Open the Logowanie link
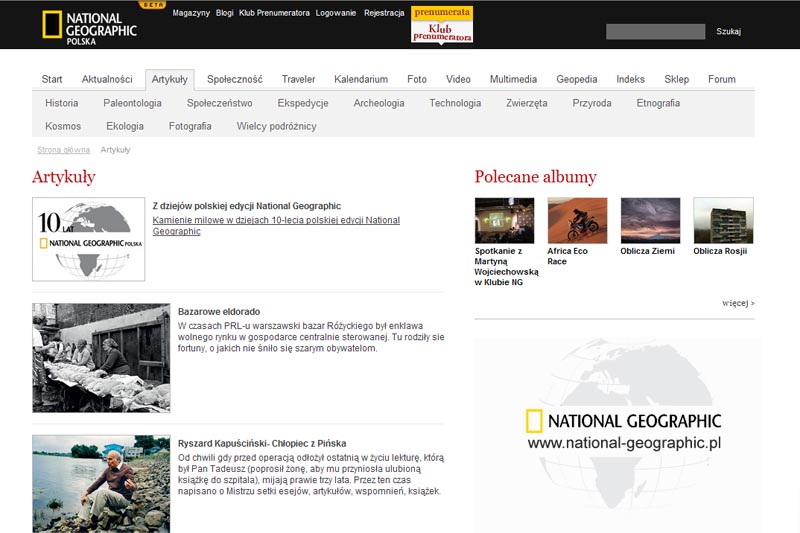800x533 pixels. point(336,13)
